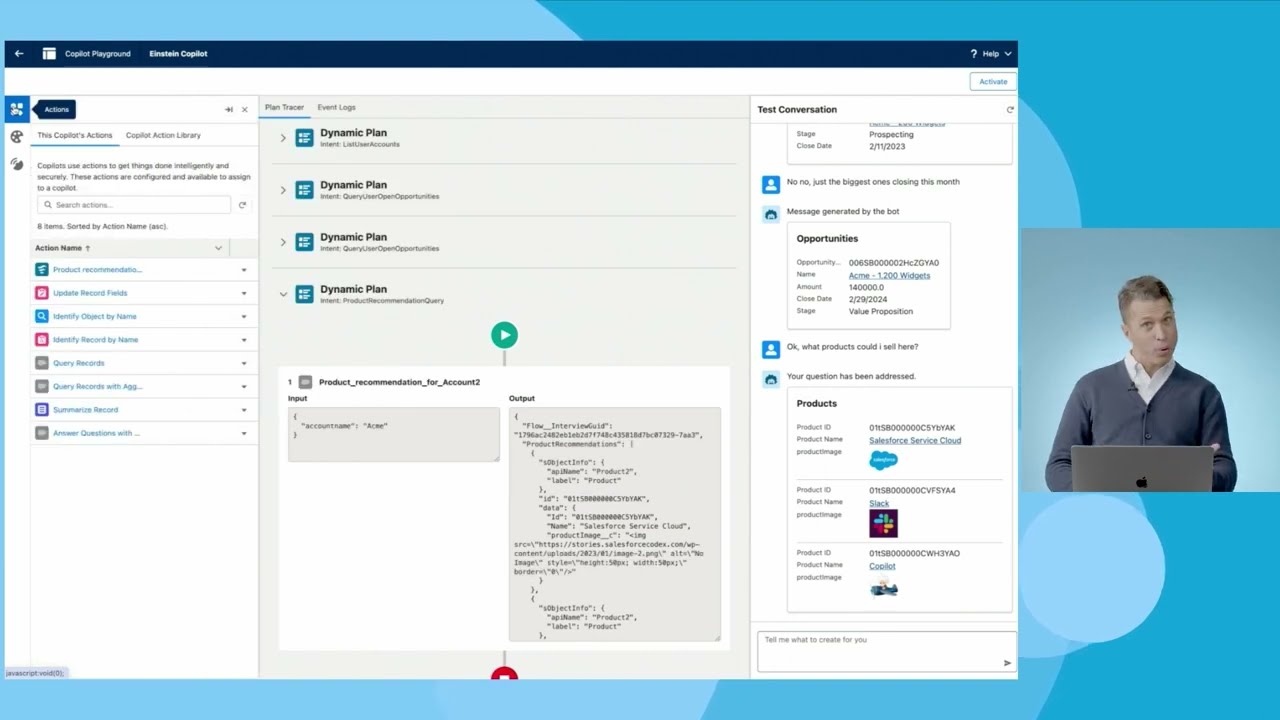This screenshot has height=720, width=1280.
Task: Close the Actions panel with the X
Action: click(245, 110)
